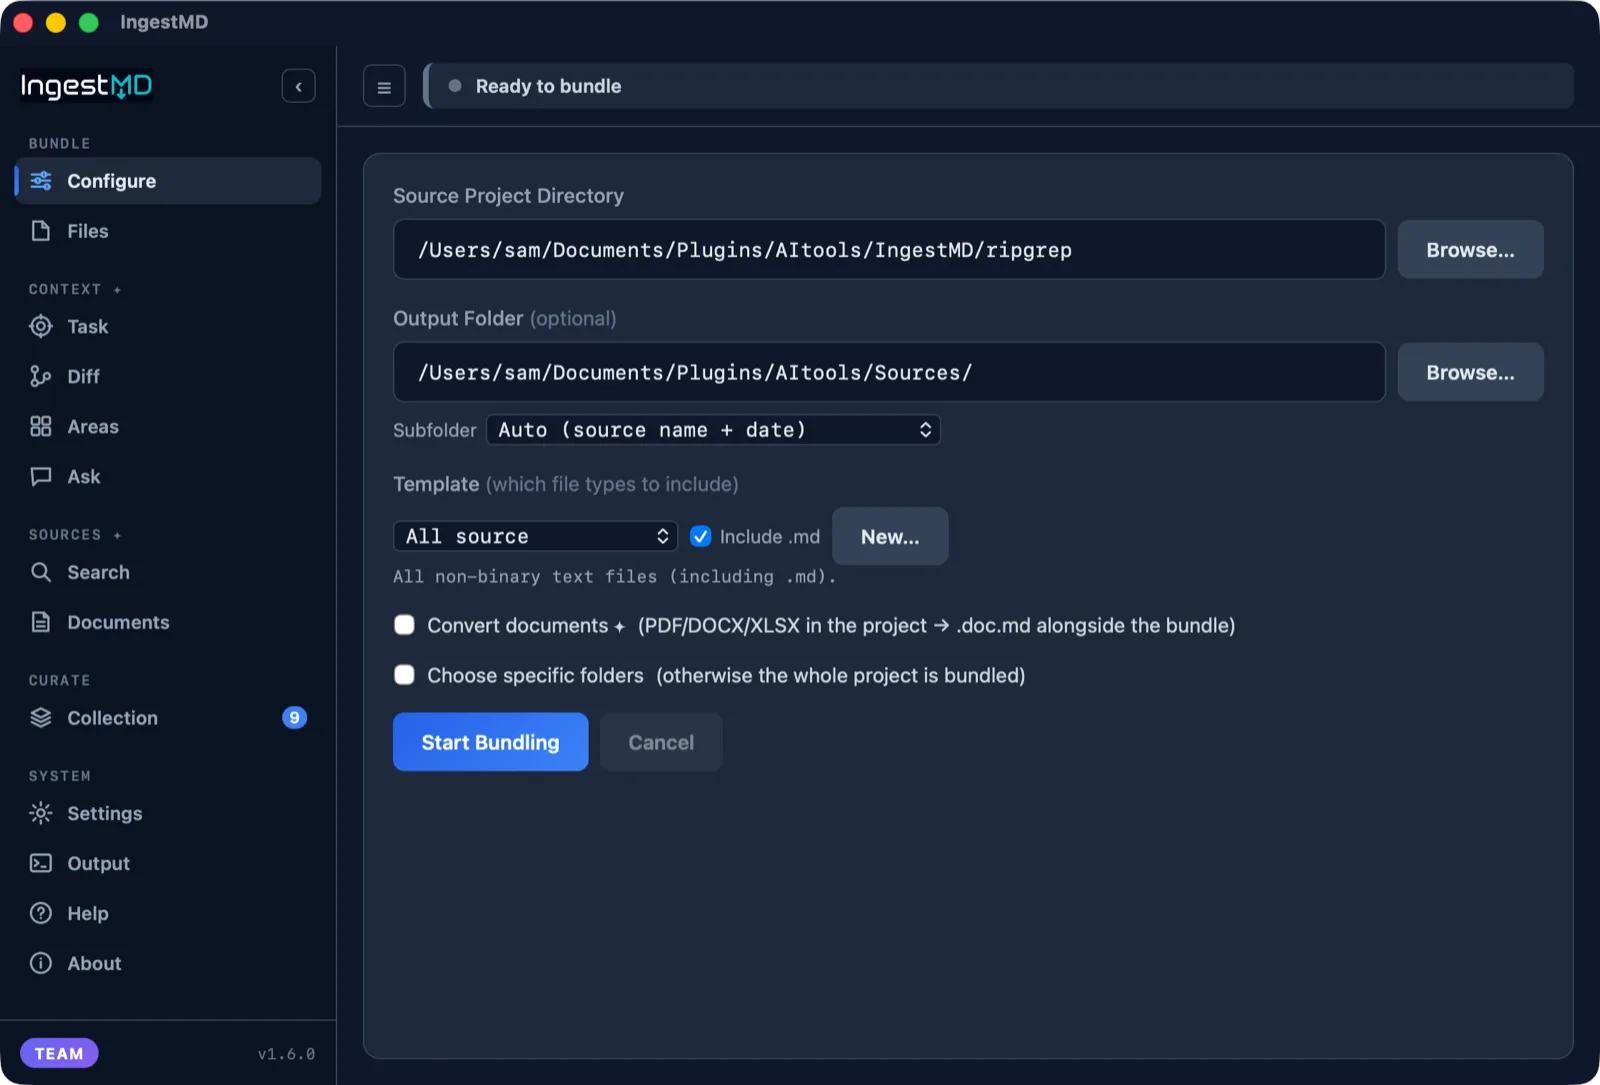The width and height of the screenshot is (1600, 1085).
Task: Open the Task context item
Action: 168,326
